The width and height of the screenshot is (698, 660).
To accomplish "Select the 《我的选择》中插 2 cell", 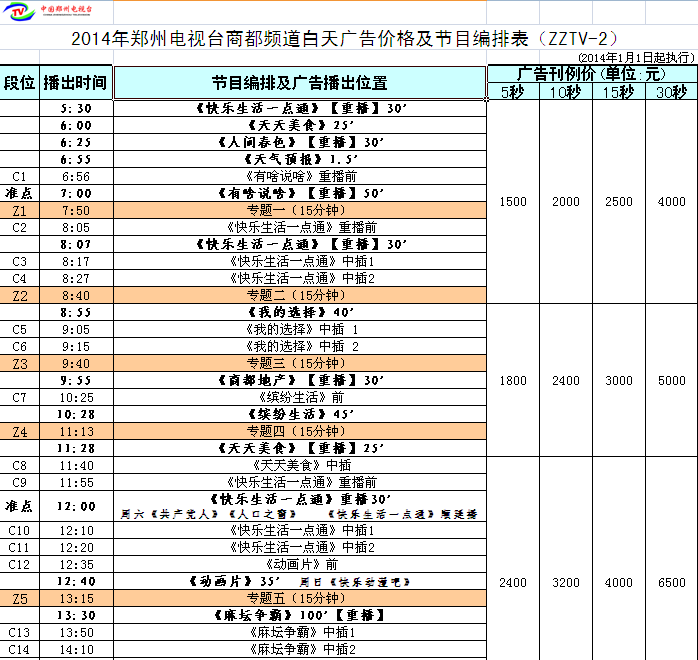I will tap(300, 347).
